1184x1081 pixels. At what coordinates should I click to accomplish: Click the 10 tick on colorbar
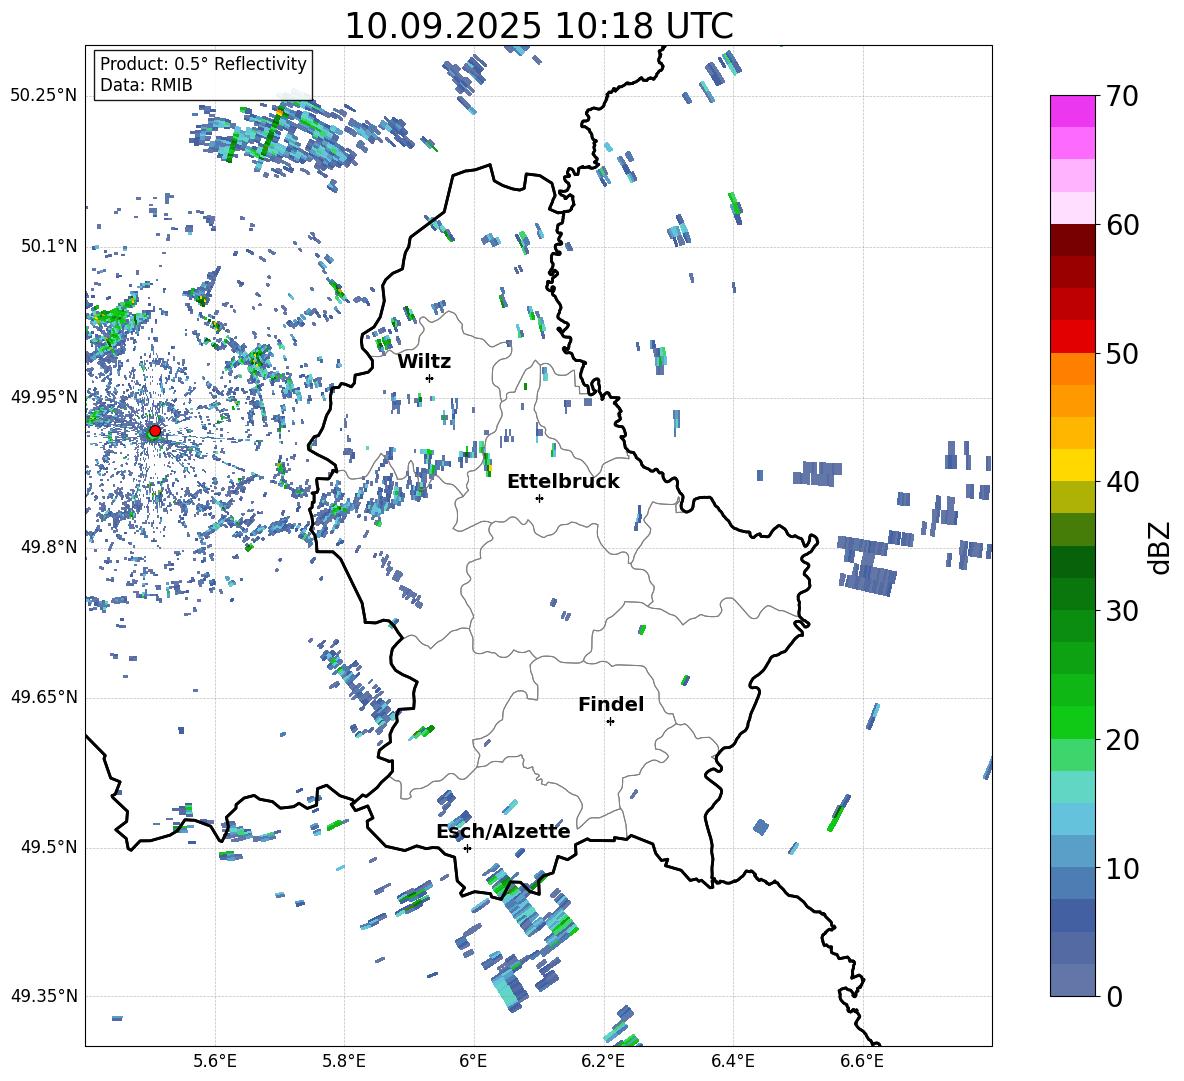(x=1122, y=868)
